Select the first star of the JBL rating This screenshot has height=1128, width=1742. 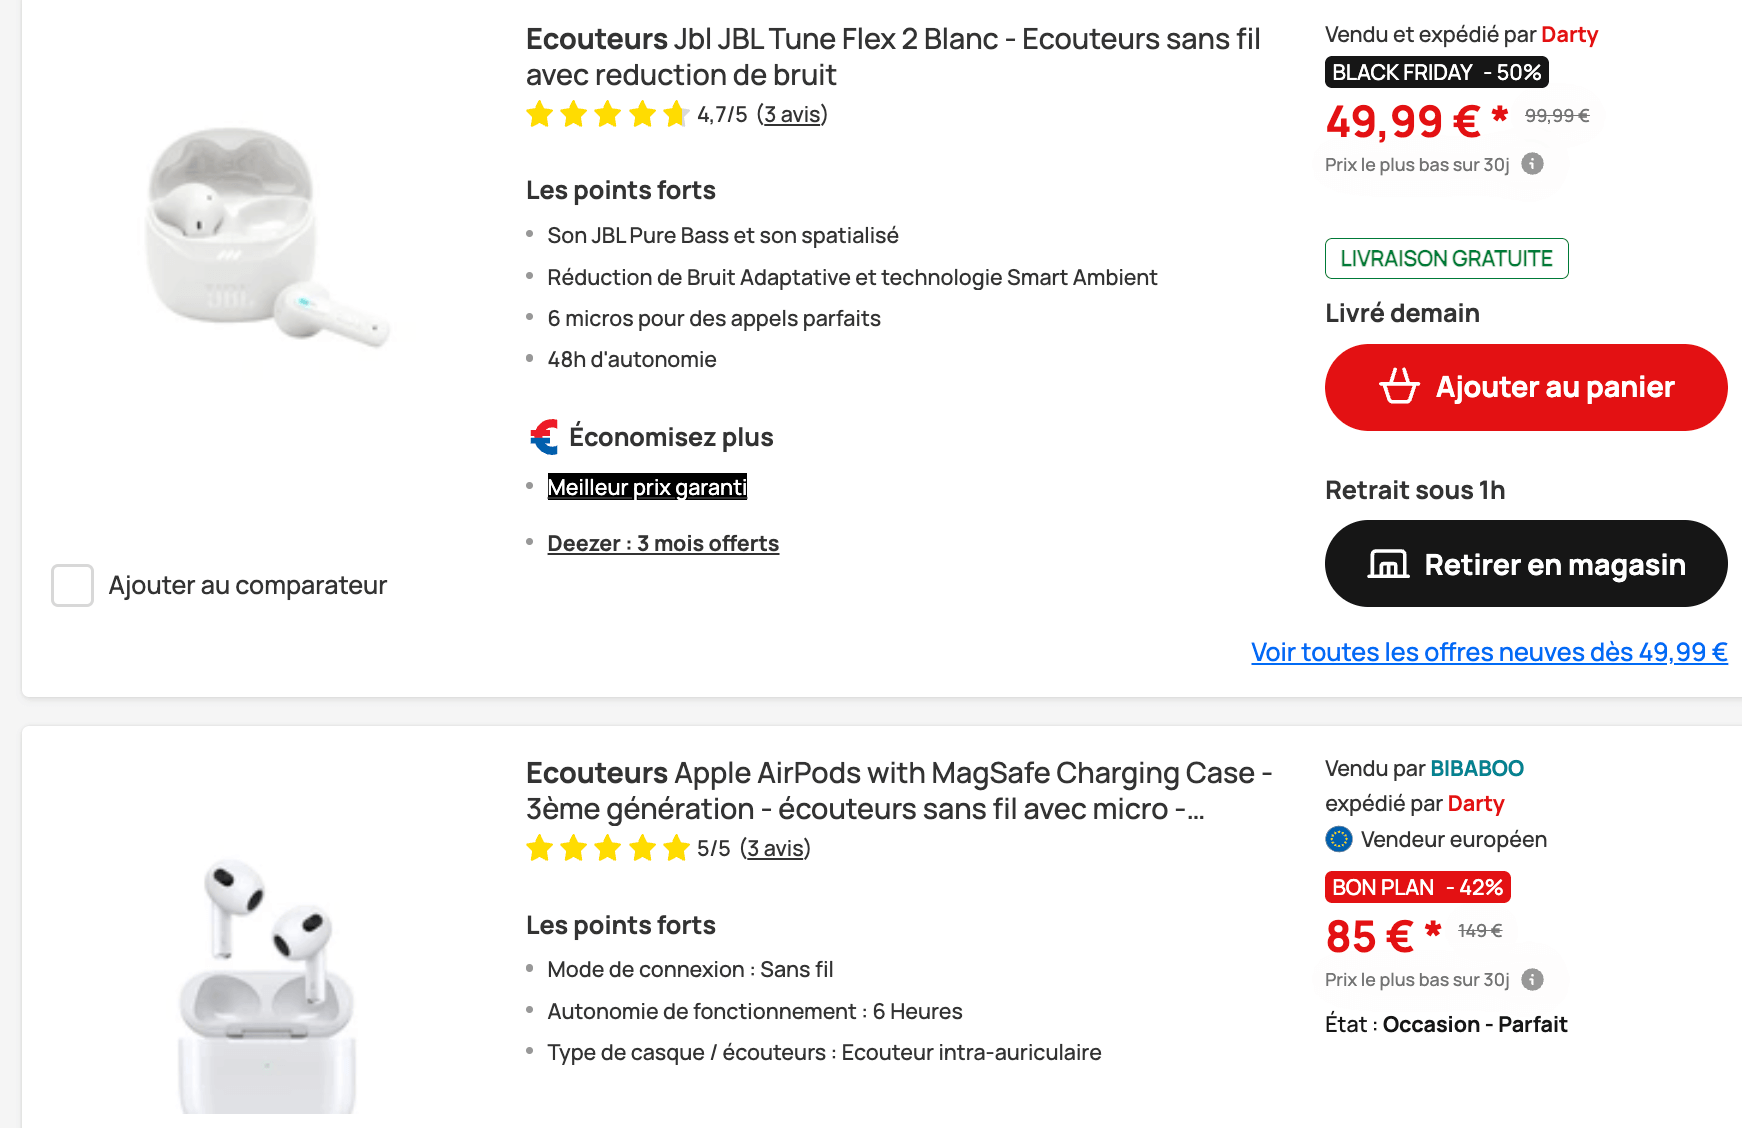[540, 114]
